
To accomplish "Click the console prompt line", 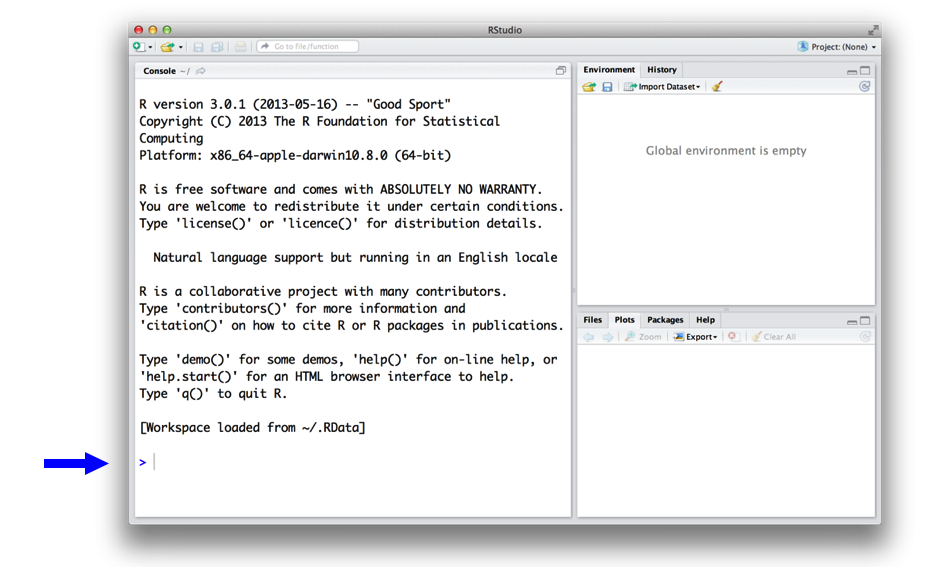I will [x=300, y=462].
